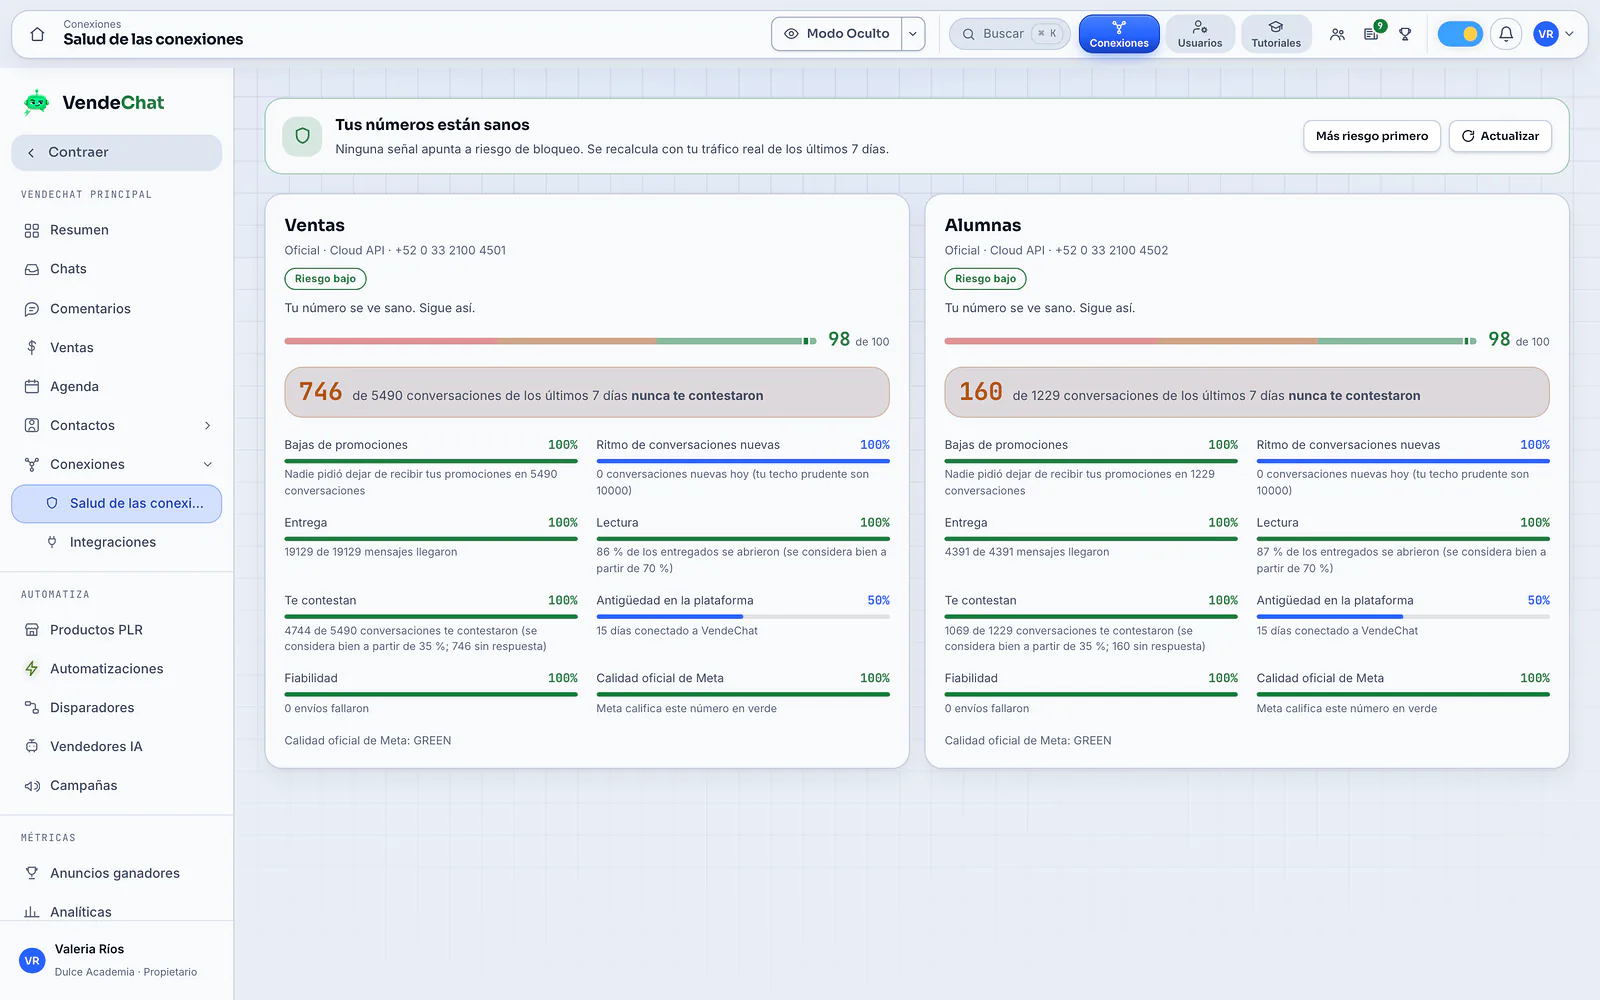Click the Buscar search field
Image resolution: width=1600 pixels, height=1000 pixels.
point(1009,34)
